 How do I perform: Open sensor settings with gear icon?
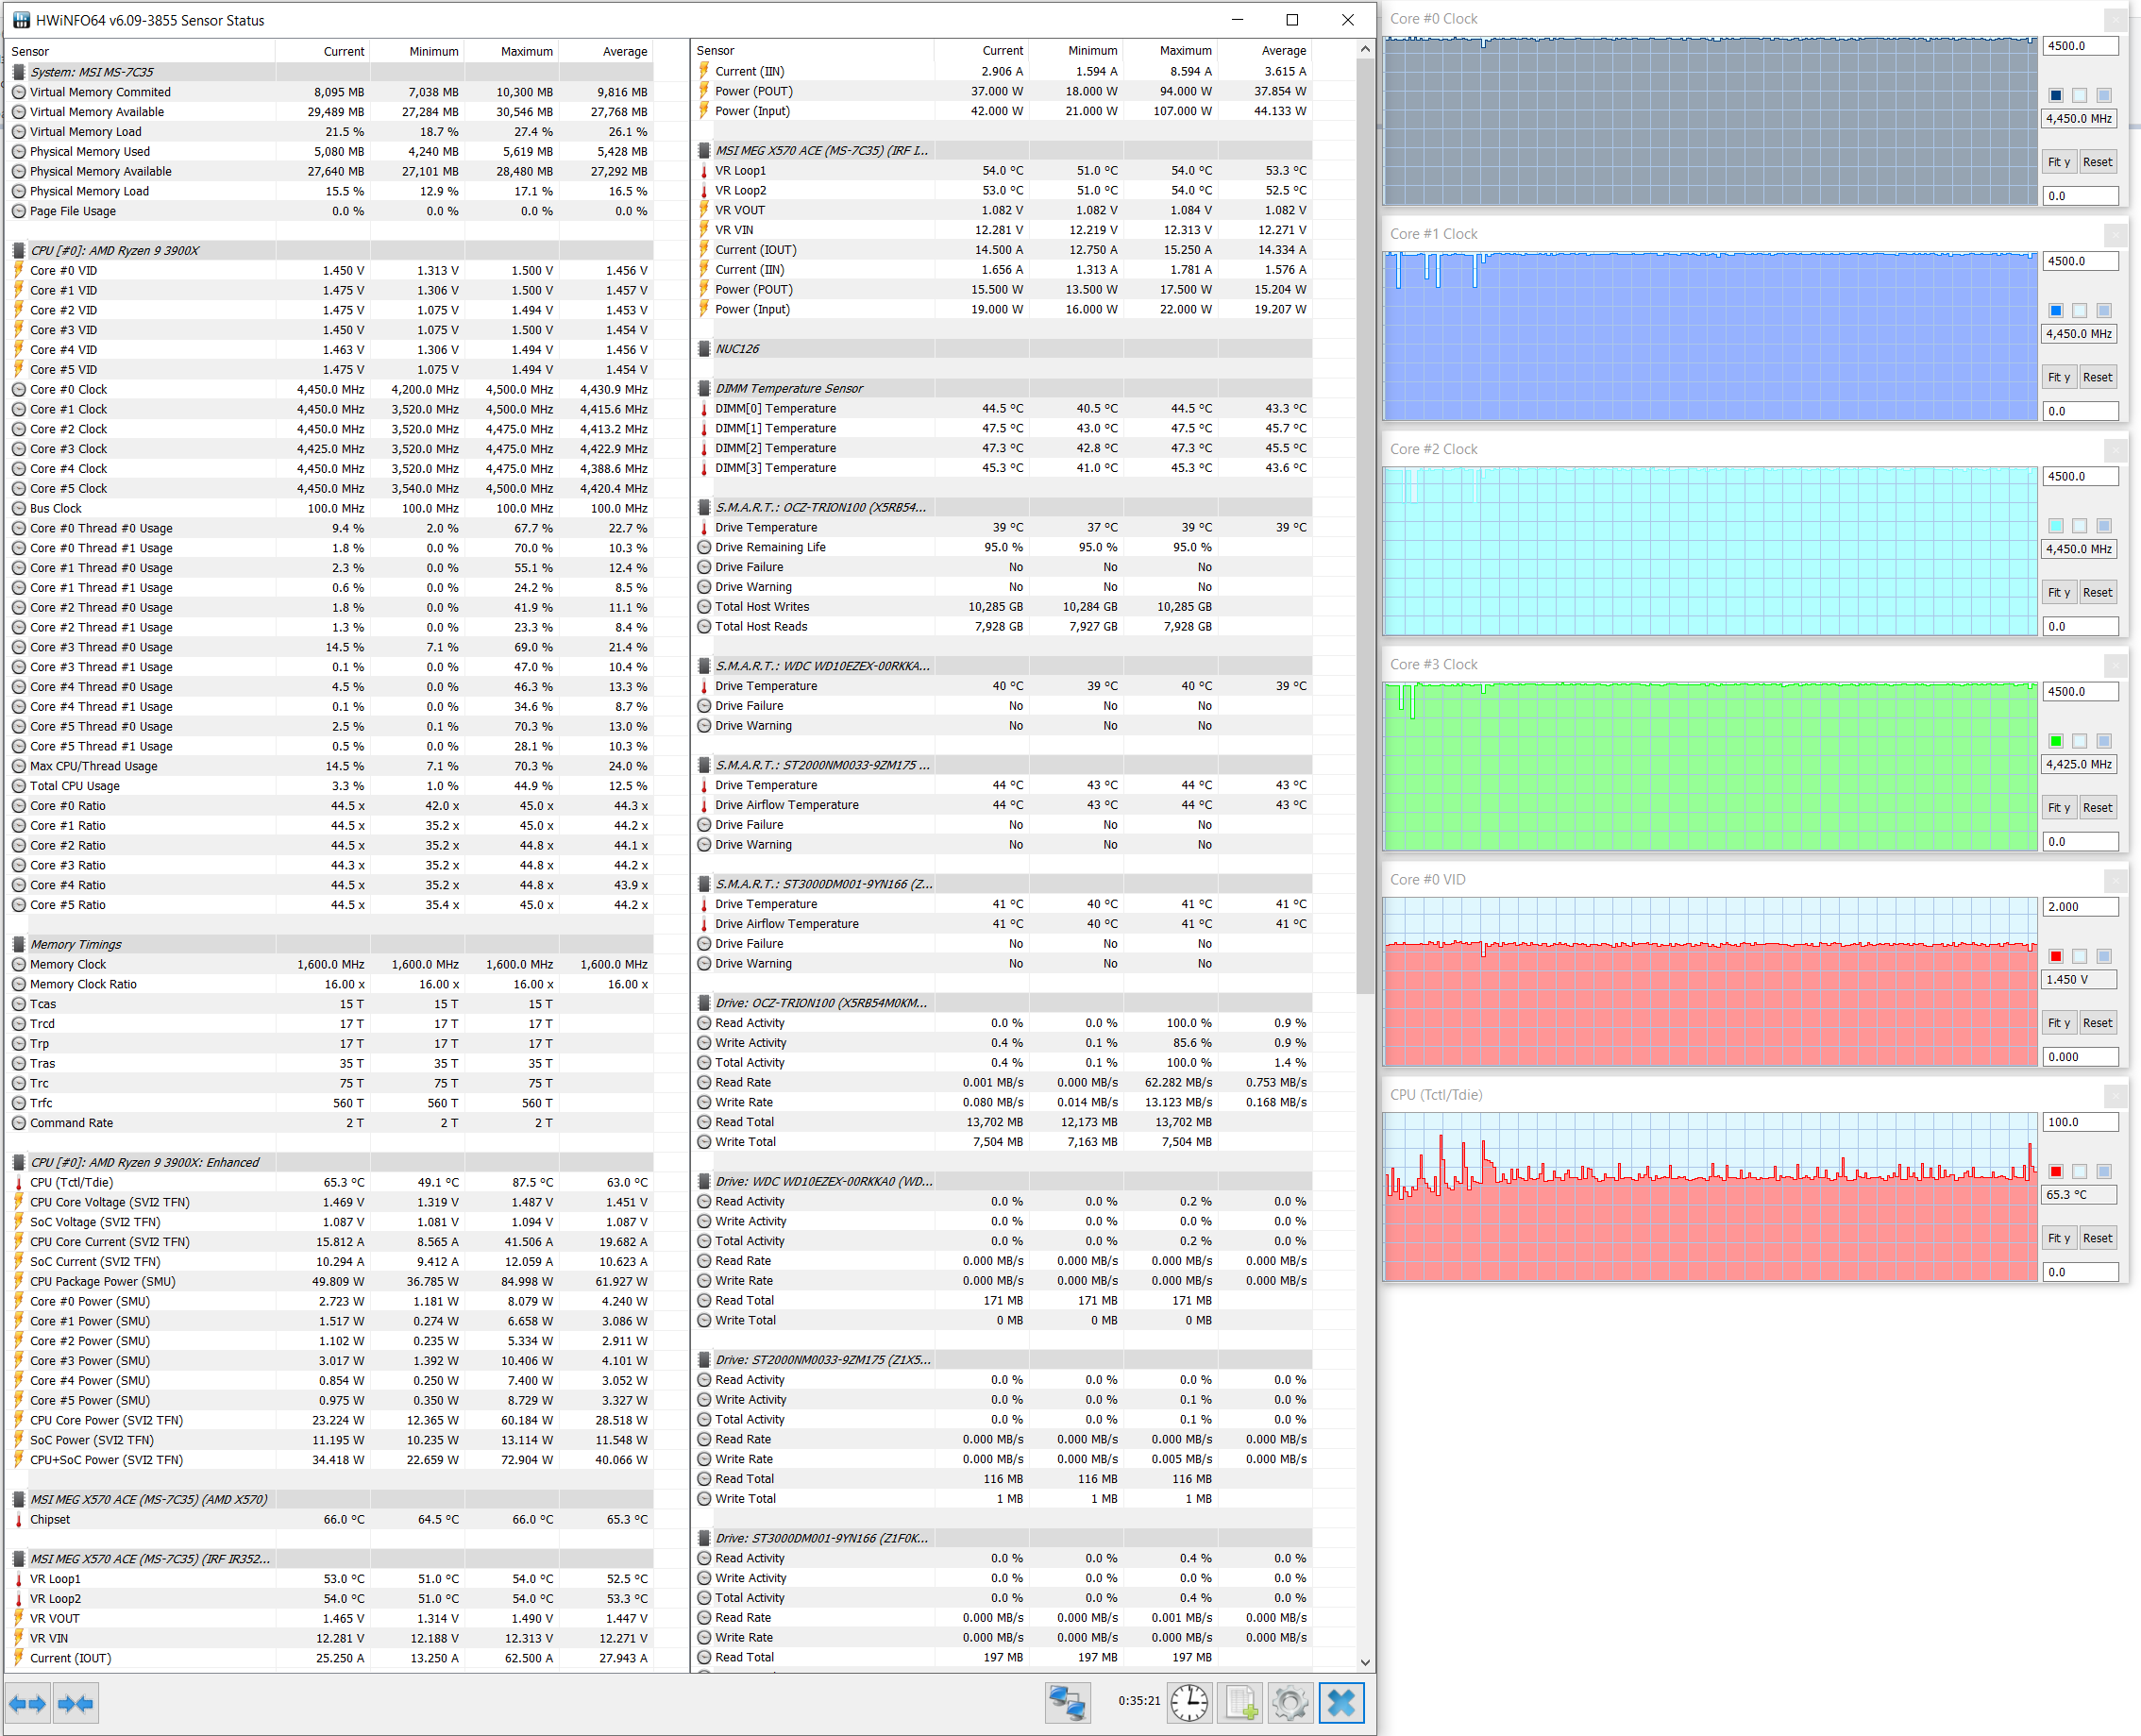coord(1290,1702)
